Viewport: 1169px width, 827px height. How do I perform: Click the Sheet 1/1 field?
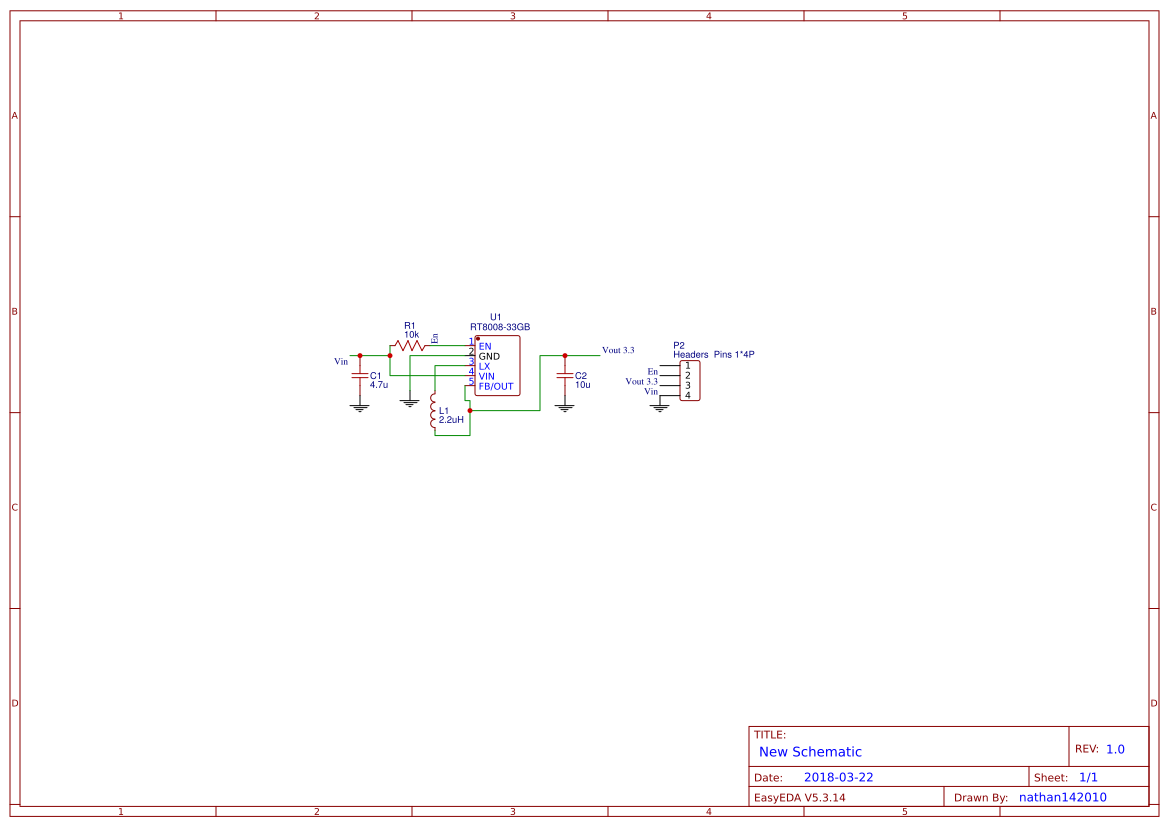pos(1090,776)
